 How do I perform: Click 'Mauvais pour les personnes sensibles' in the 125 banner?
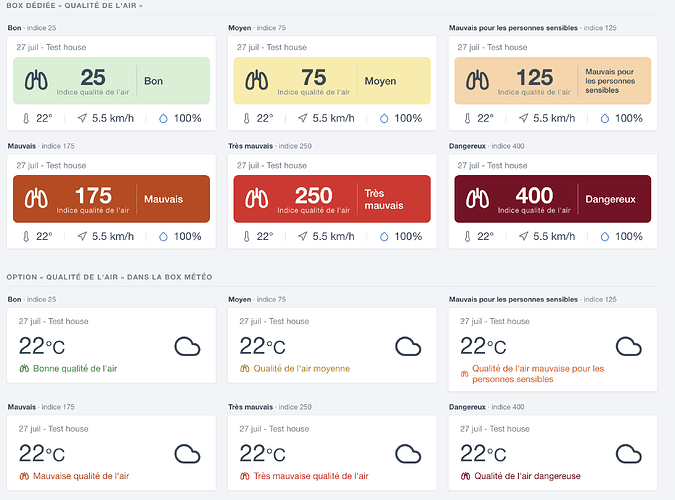610,81
